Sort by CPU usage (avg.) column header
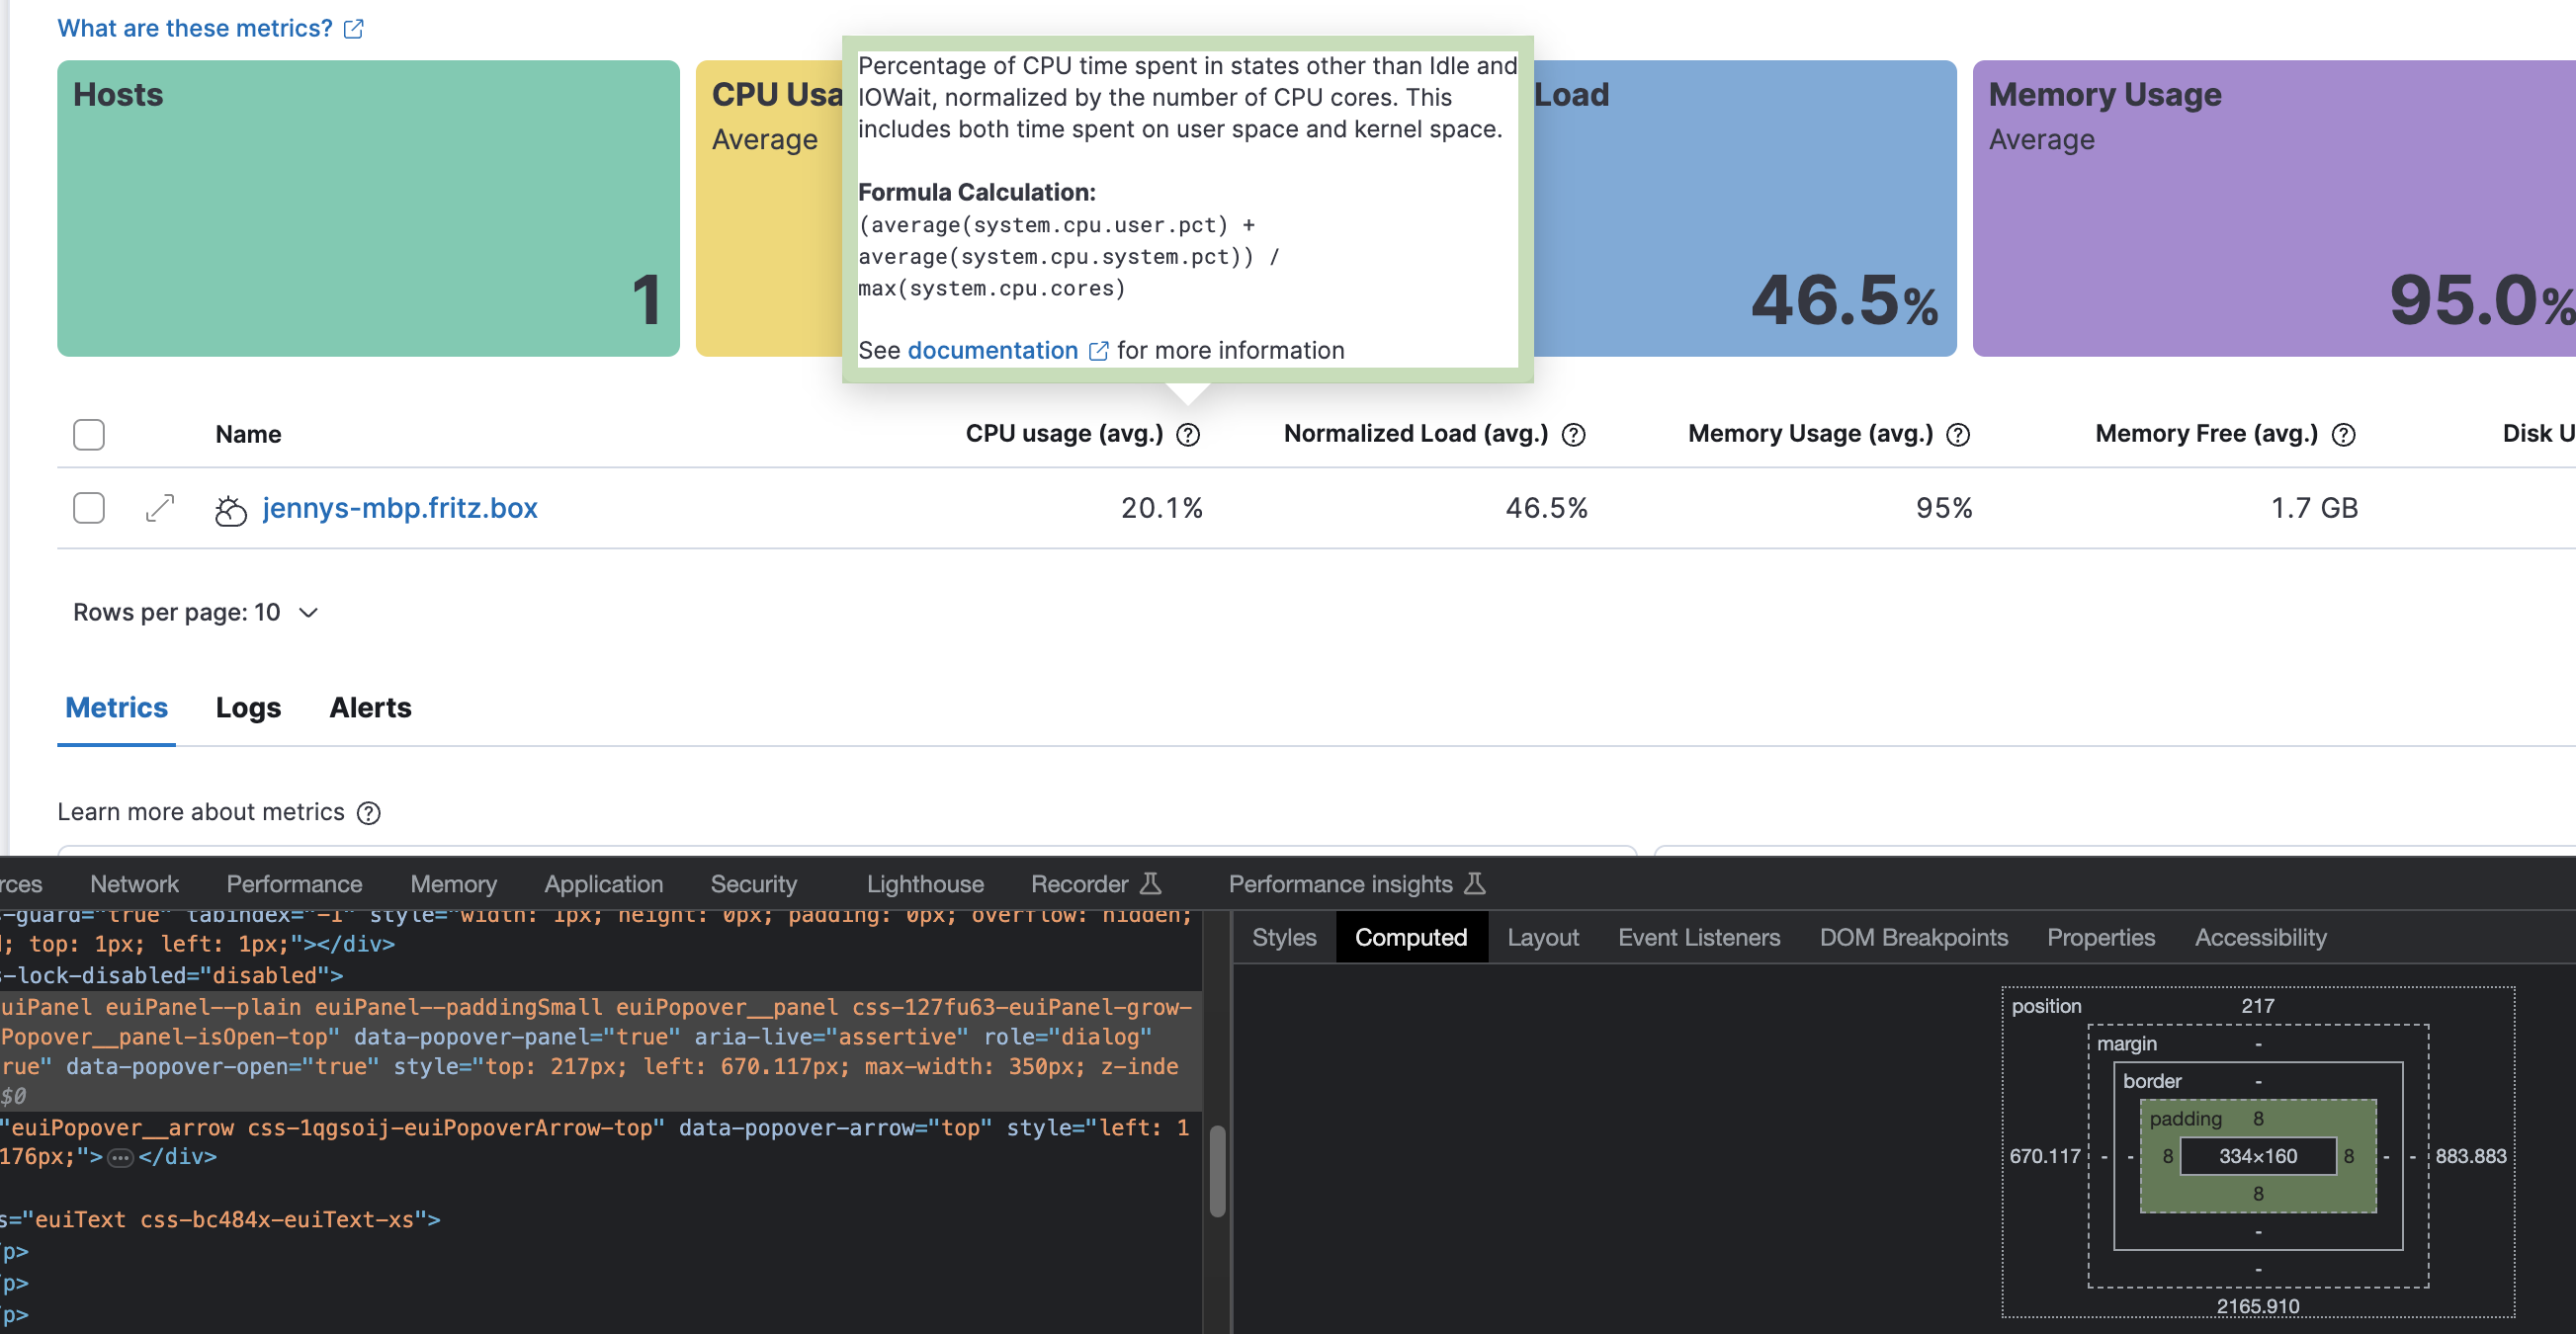Image resolution: width=2576 pixels, height=1334 pixels. (1064, 434)
